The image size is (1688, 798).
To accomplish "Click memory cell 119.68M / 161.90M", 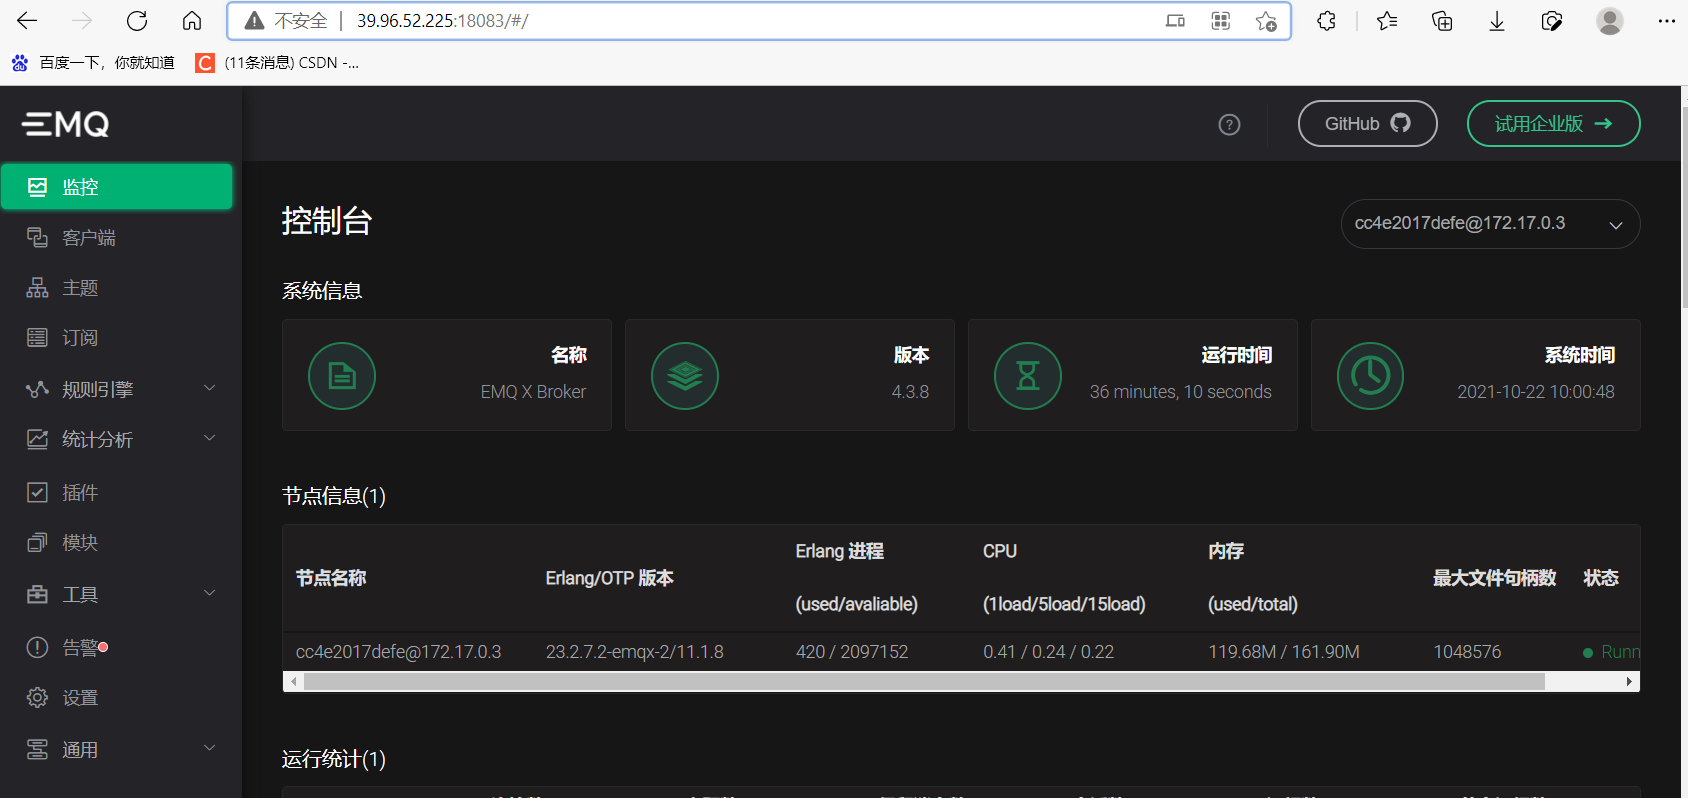I will tap(1284, 652).
